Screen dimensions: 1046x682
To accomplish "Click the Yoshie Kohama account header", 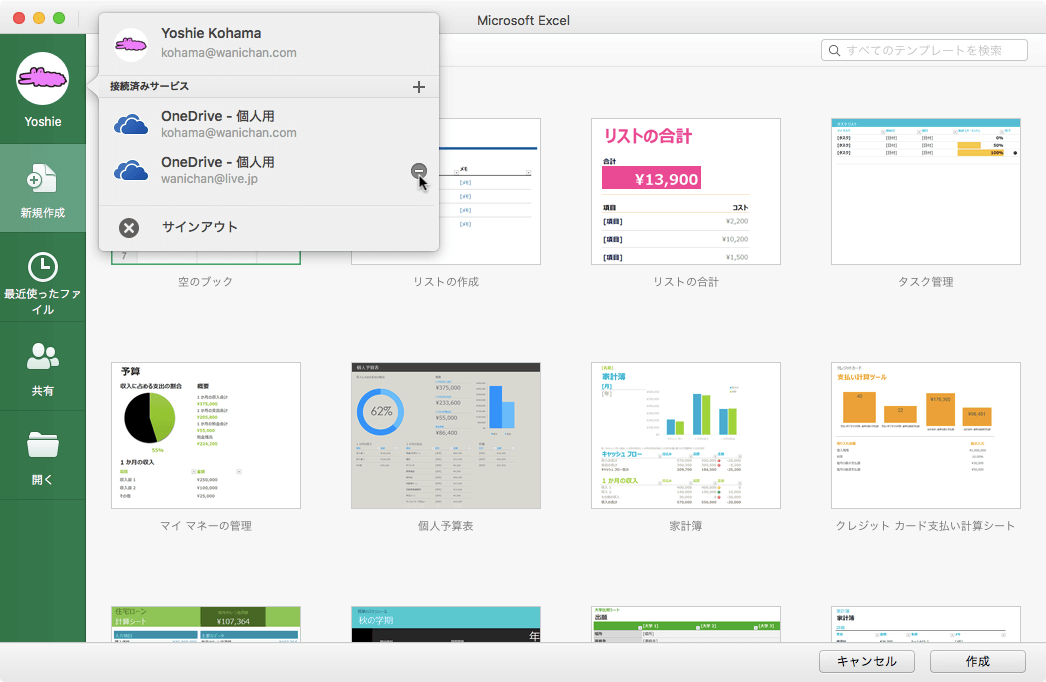I will tap(269, 43).
